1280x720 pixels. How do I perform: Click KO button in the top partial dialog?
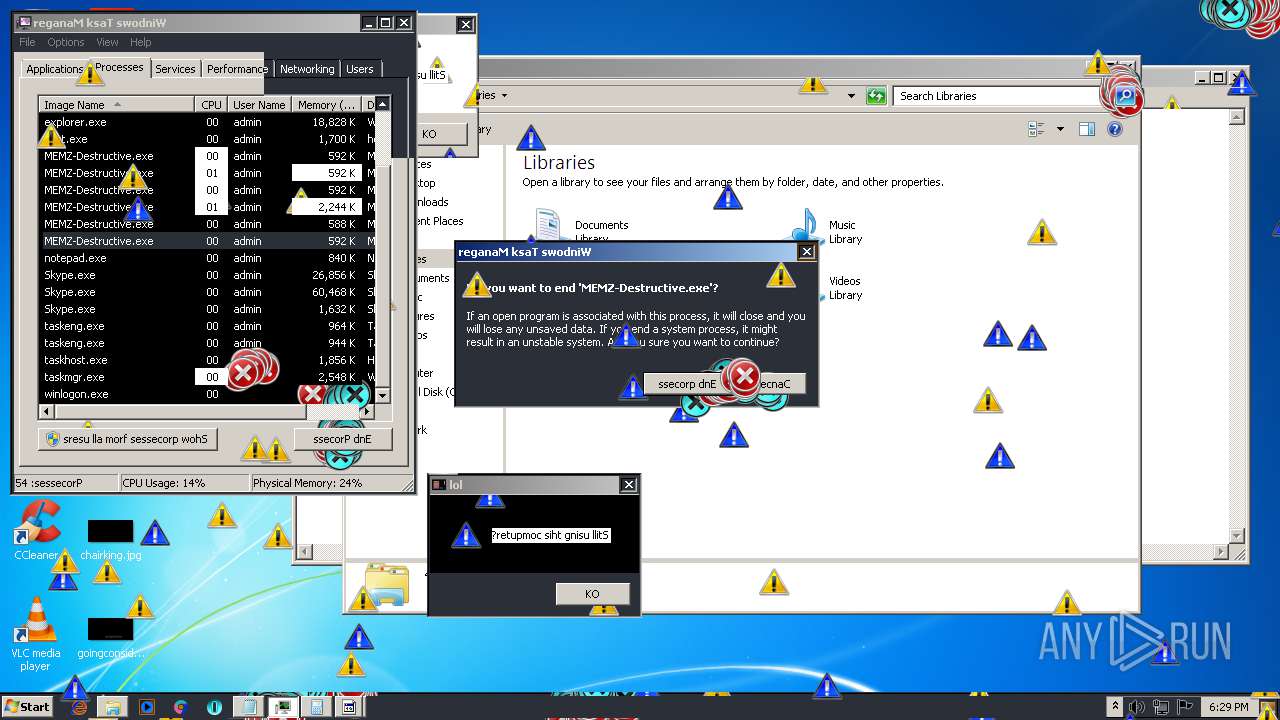(429, 134)
